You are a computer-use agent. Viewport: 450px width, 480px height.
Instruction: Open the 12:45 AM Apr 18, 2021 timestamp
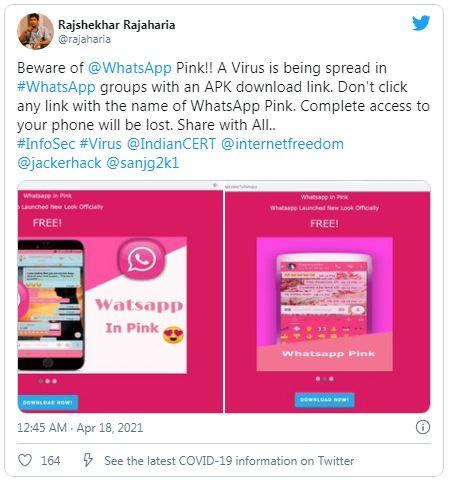pyautogui.click(x=80, y=428)
